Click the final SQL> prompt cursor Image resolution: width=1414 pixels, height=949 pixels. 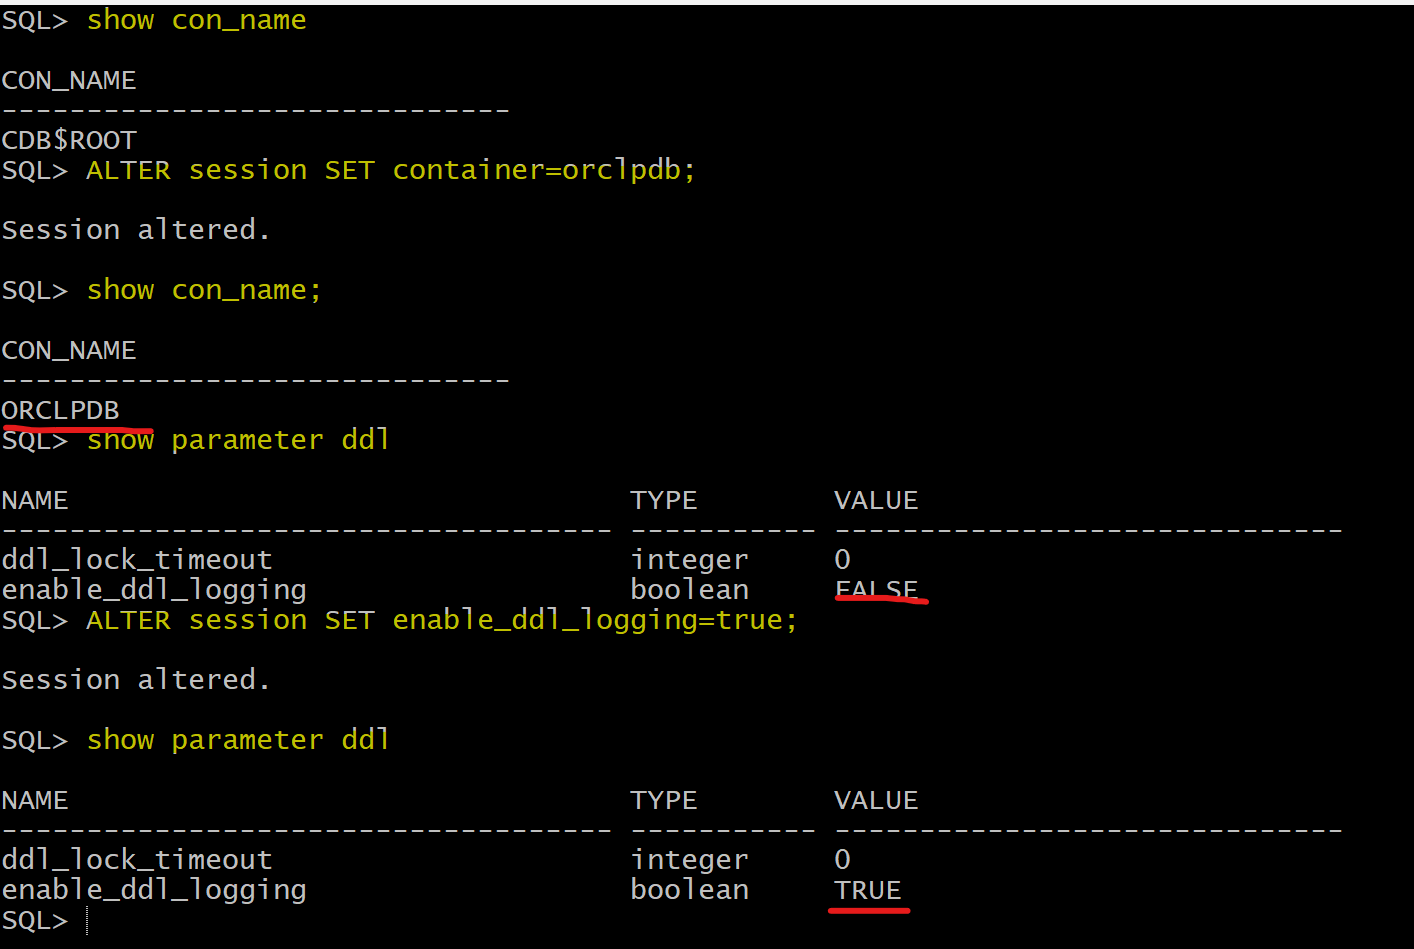click(87, 920)
